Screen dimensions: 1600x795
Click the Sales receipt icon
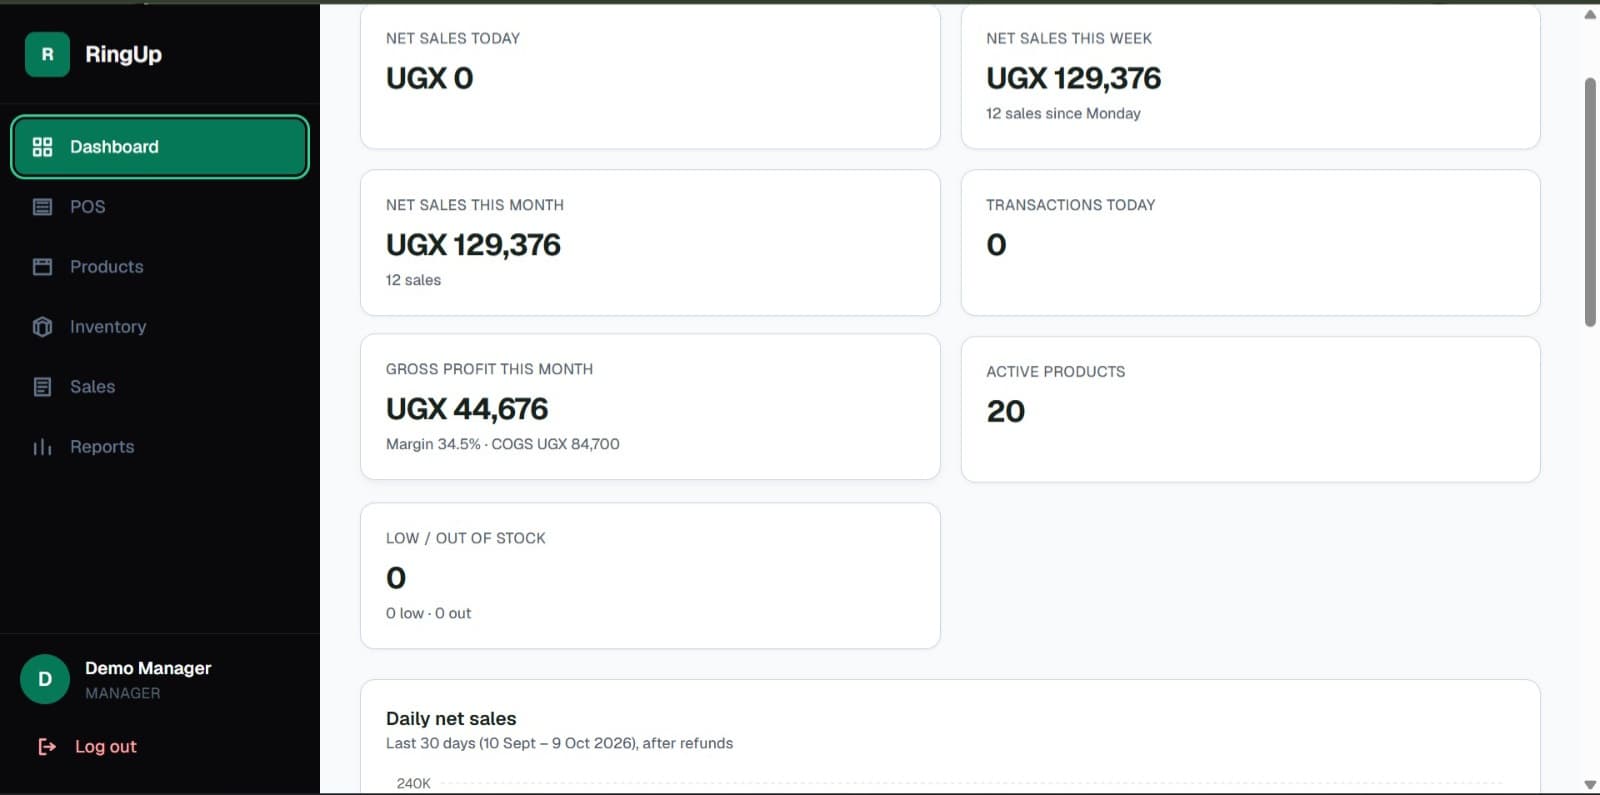click(x=42, y=387)
